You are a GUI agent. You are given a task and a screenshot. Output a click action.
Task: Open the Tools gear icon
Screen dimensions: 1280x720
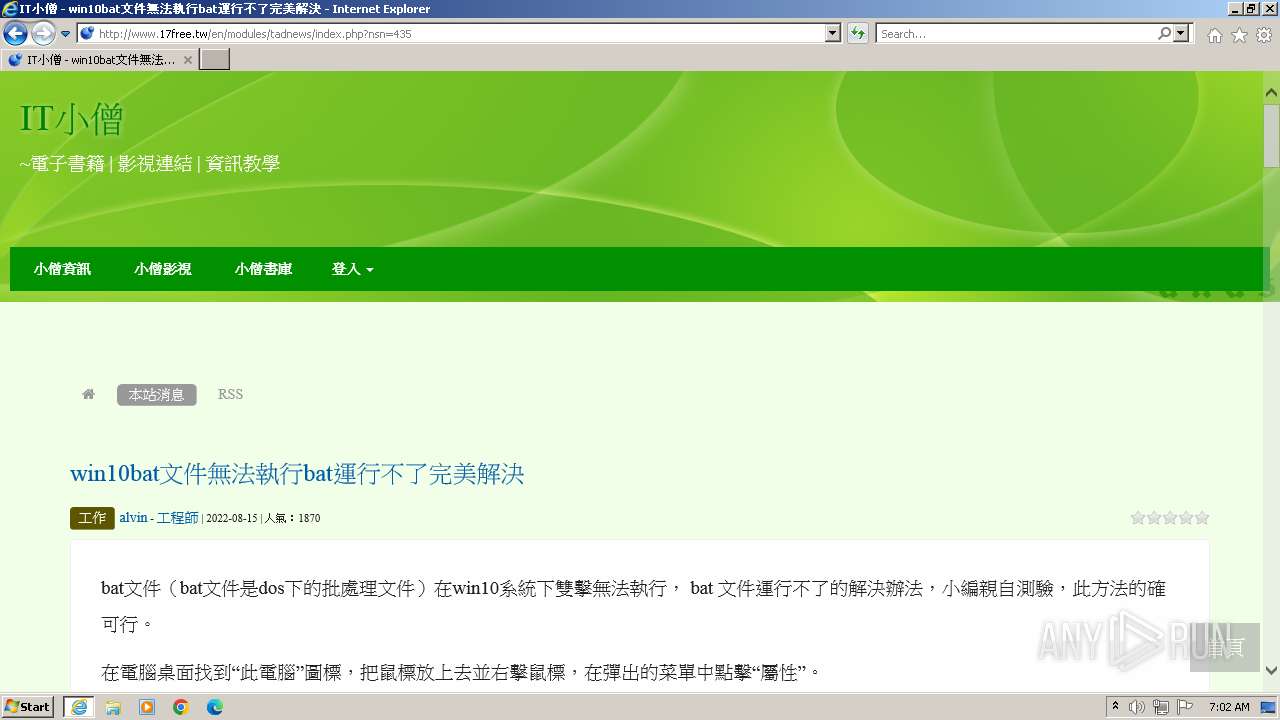click(1264, 35)
